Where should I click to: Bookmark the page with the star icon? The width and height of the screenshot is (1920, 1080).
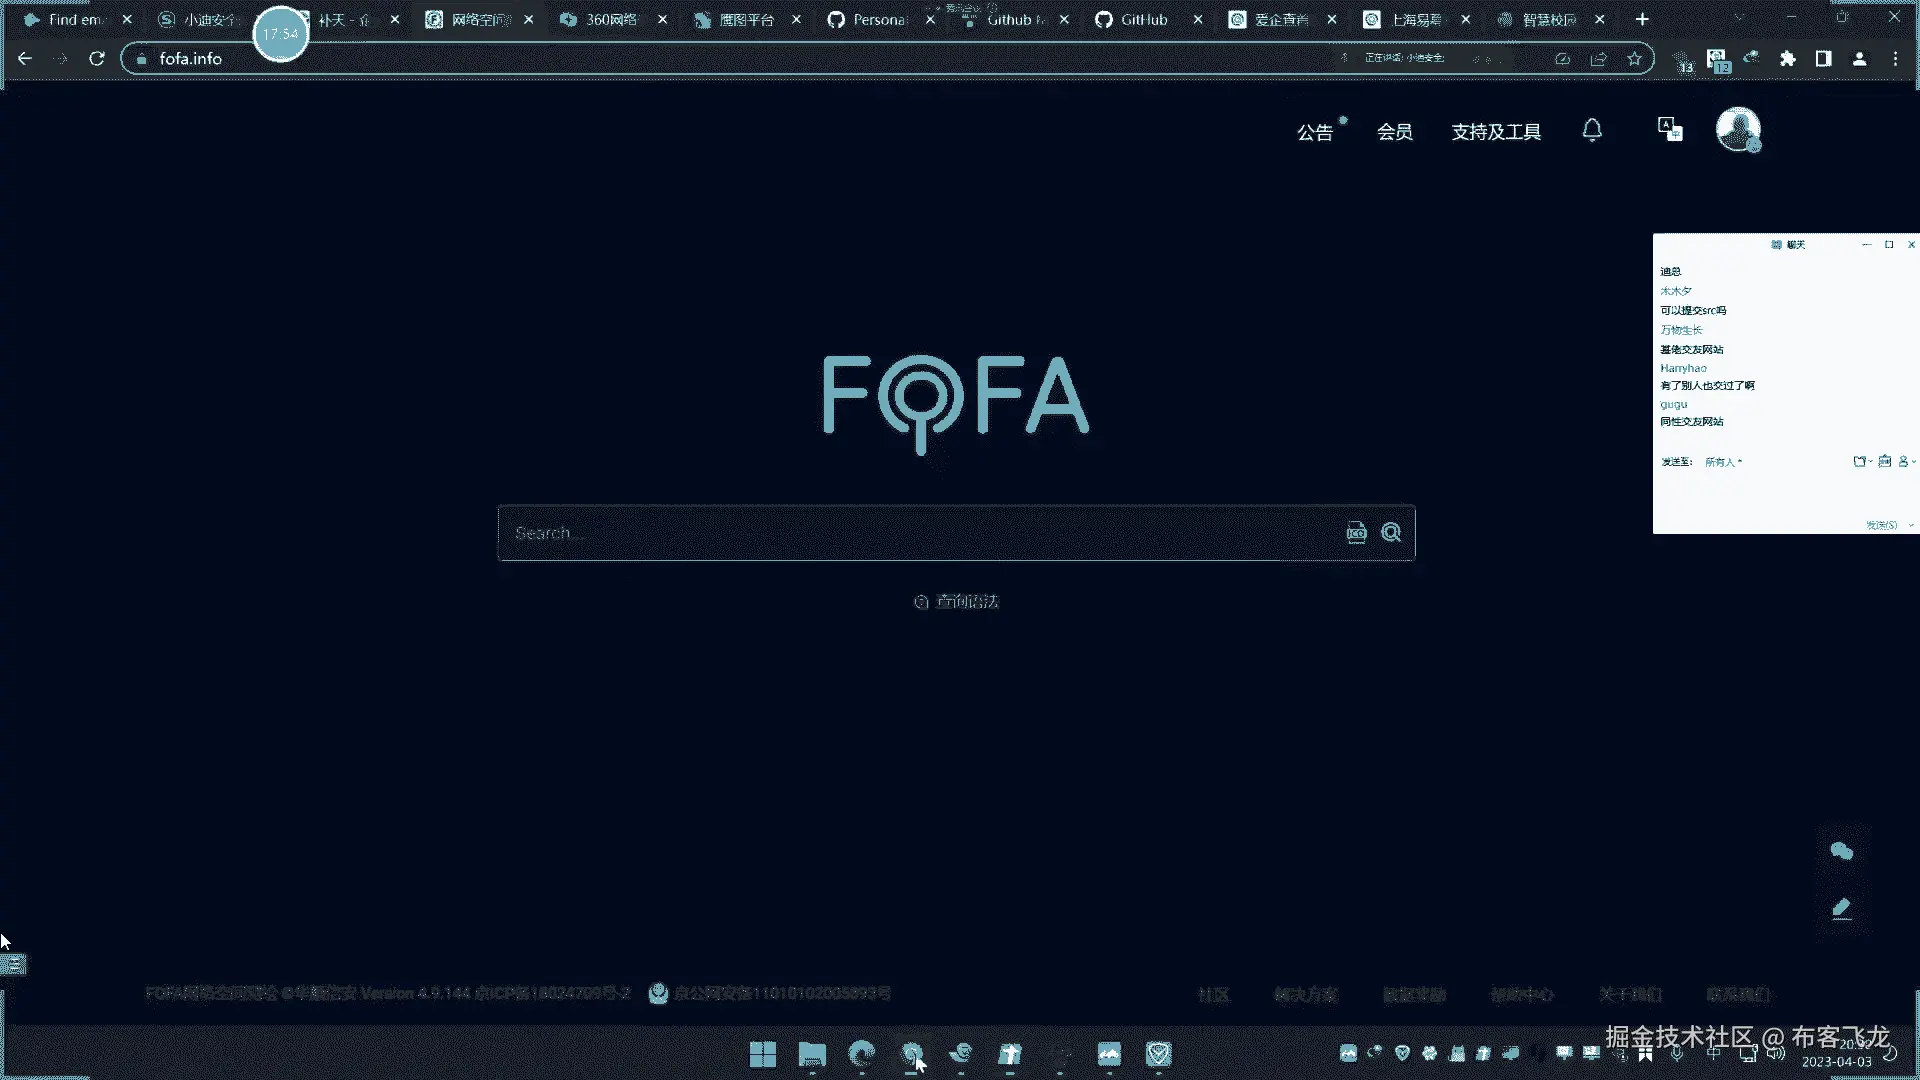1634,59
